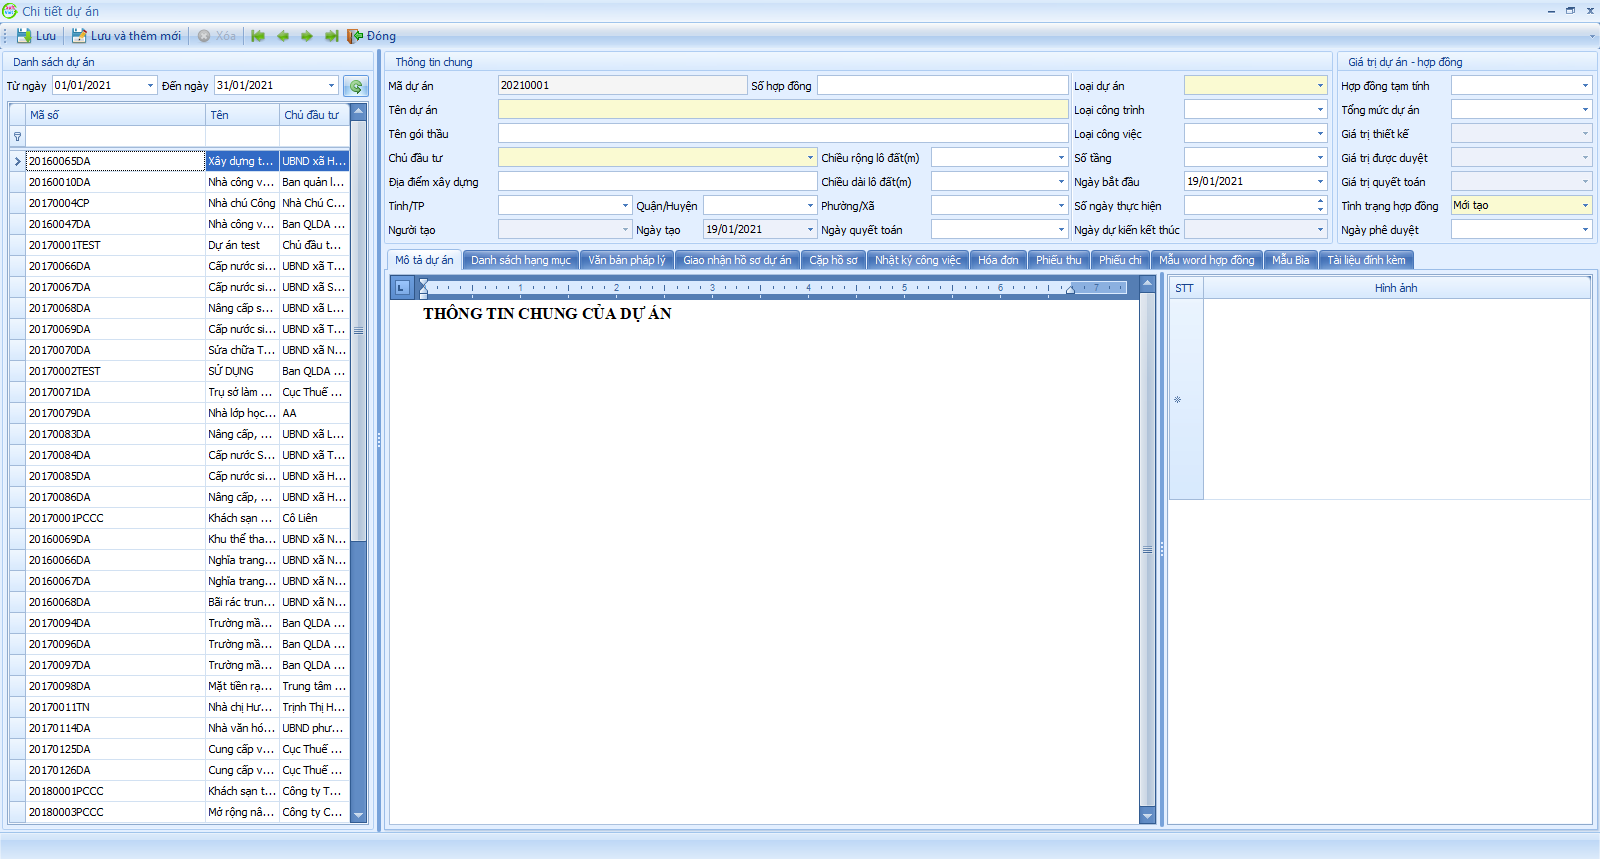Sort by the Chủ đầu tư column header
Screen dimensions: 1600x859
(x=315, y=115)
